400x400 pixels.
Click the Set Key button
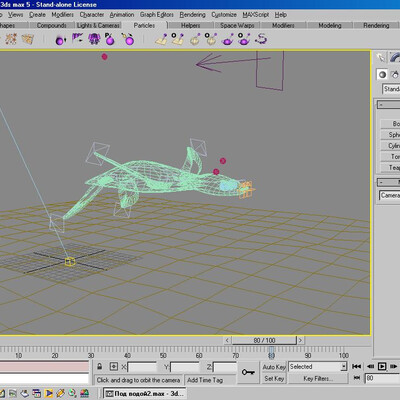click(x=274, y=379)
